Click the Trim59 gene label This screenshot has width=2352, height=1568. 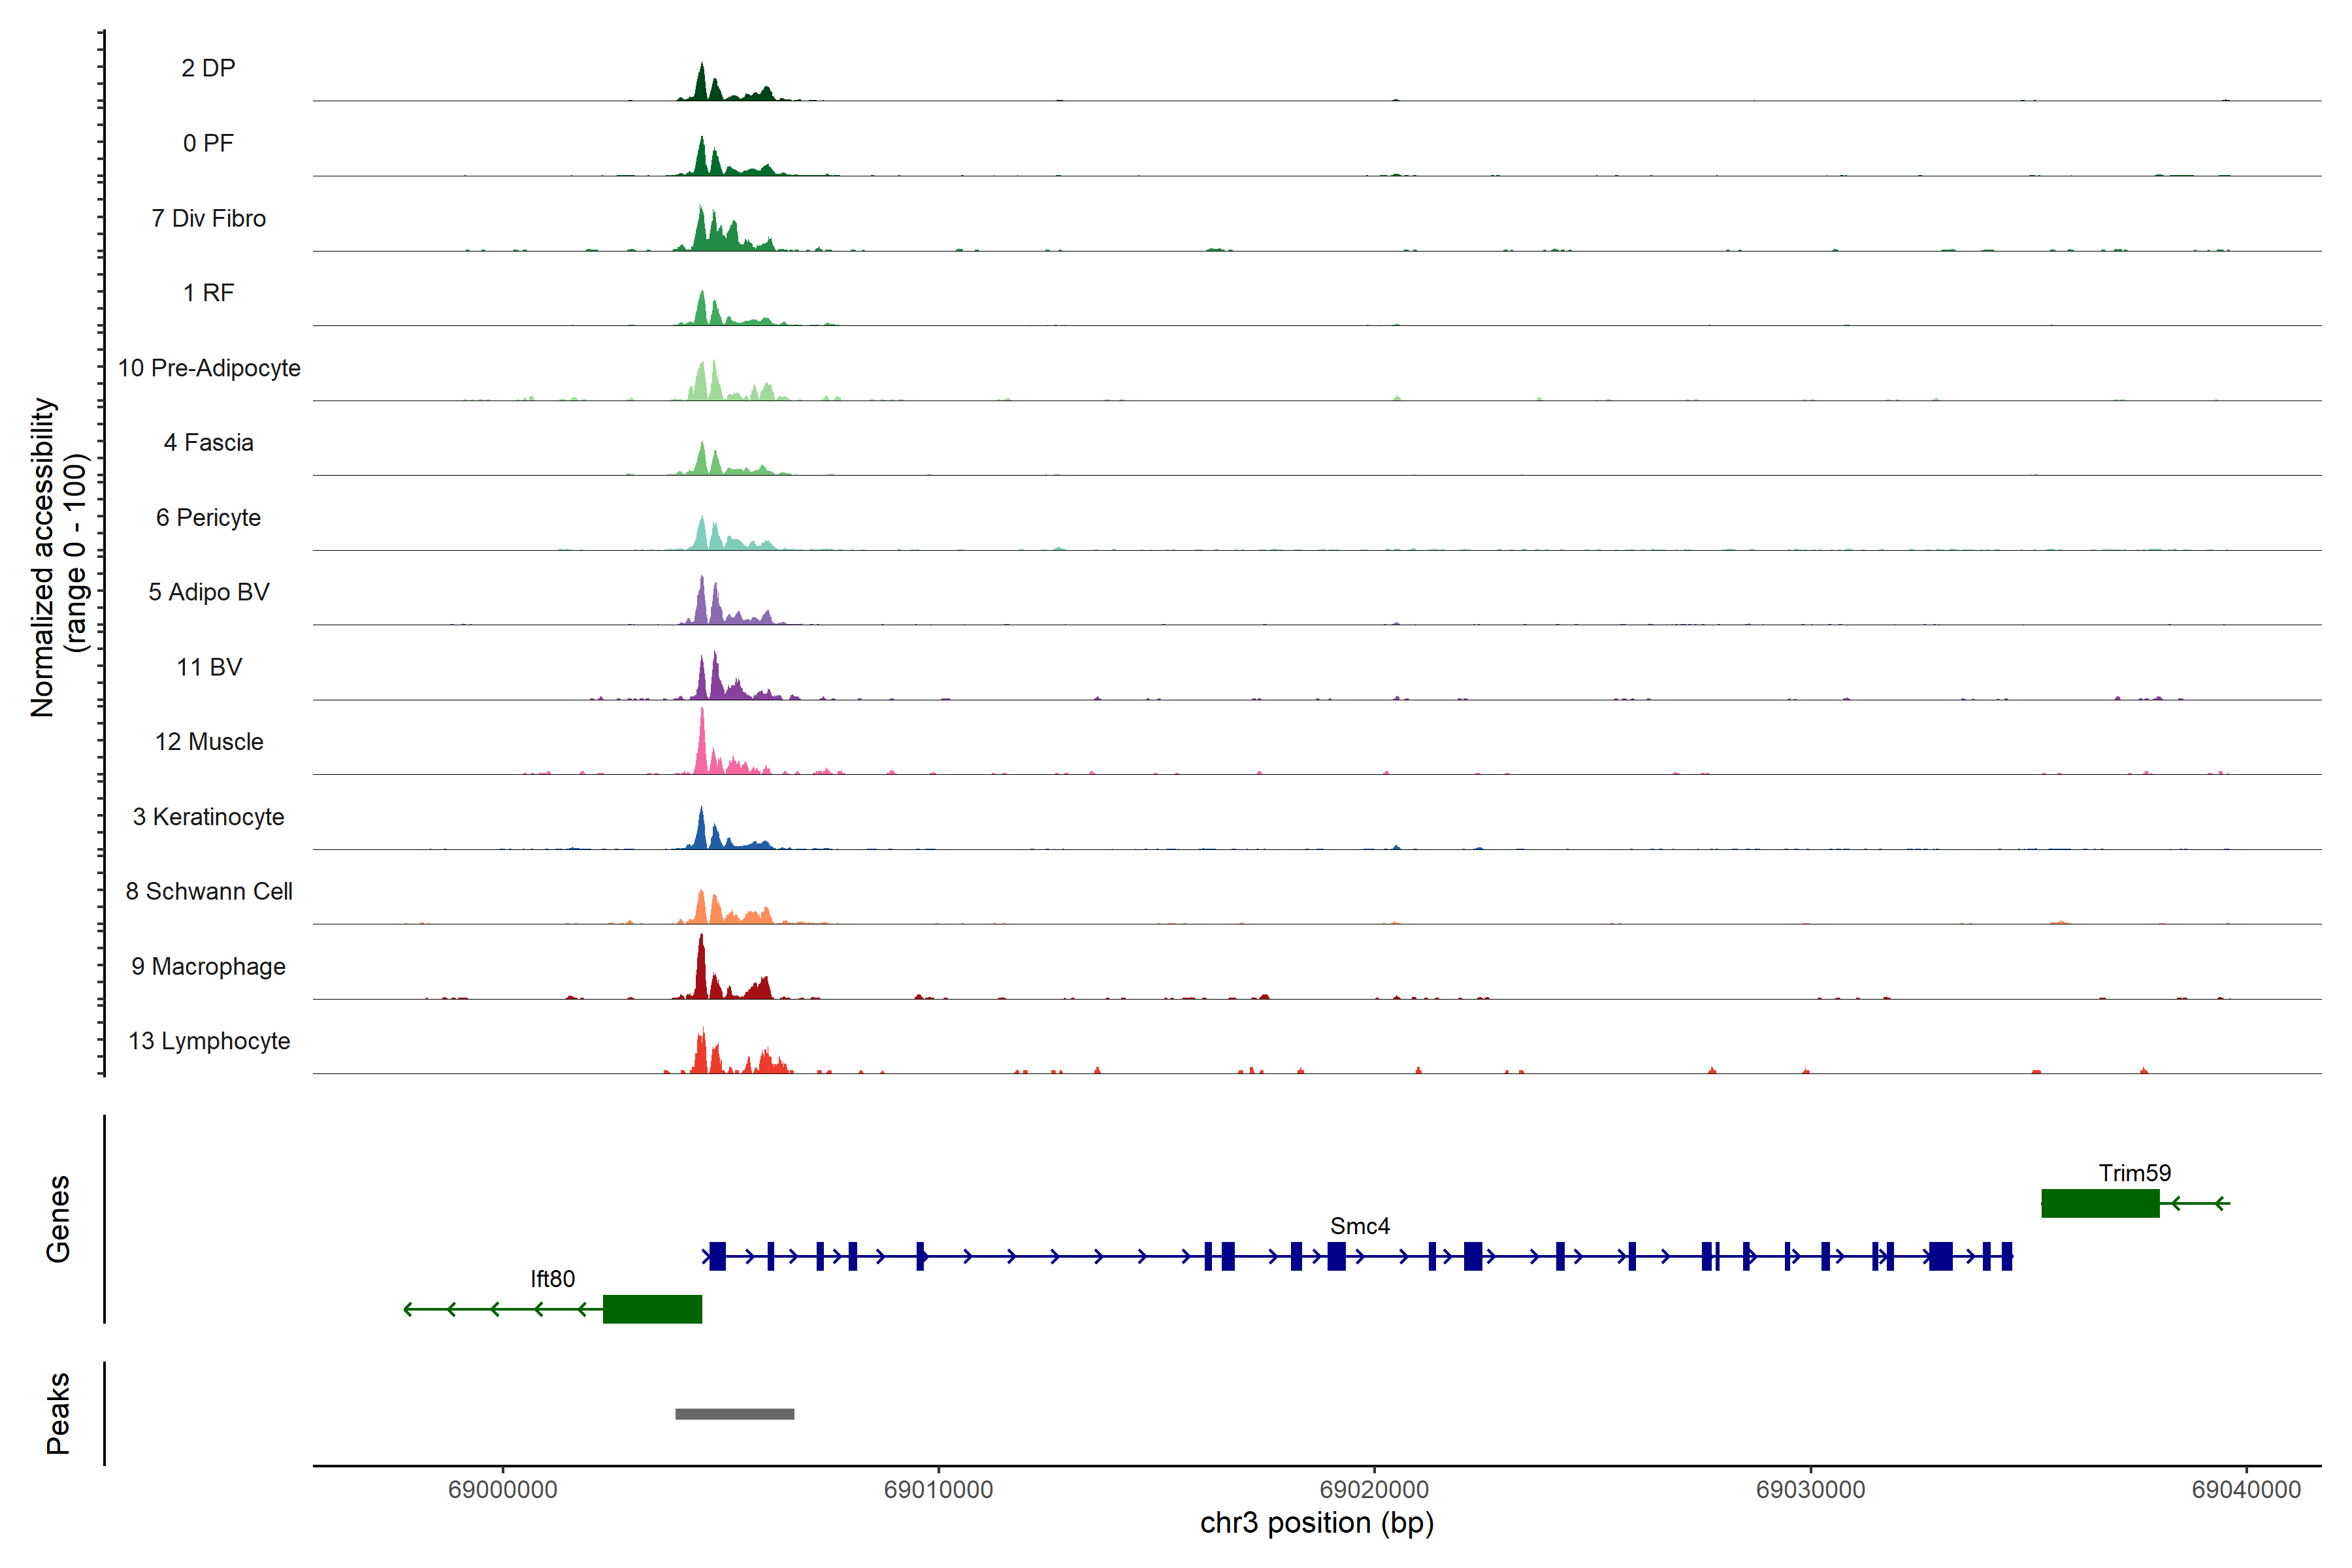[2134, 1173]
